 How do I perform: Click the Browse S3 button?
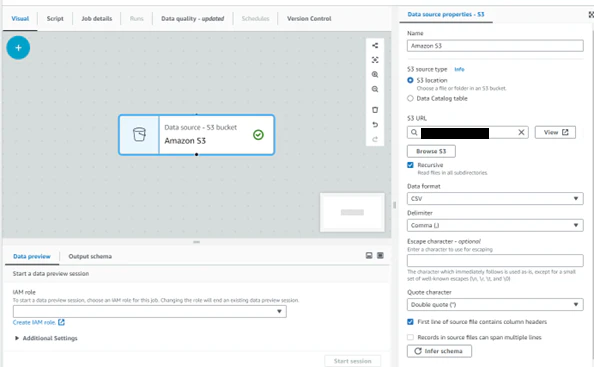(x=431, y=151)
